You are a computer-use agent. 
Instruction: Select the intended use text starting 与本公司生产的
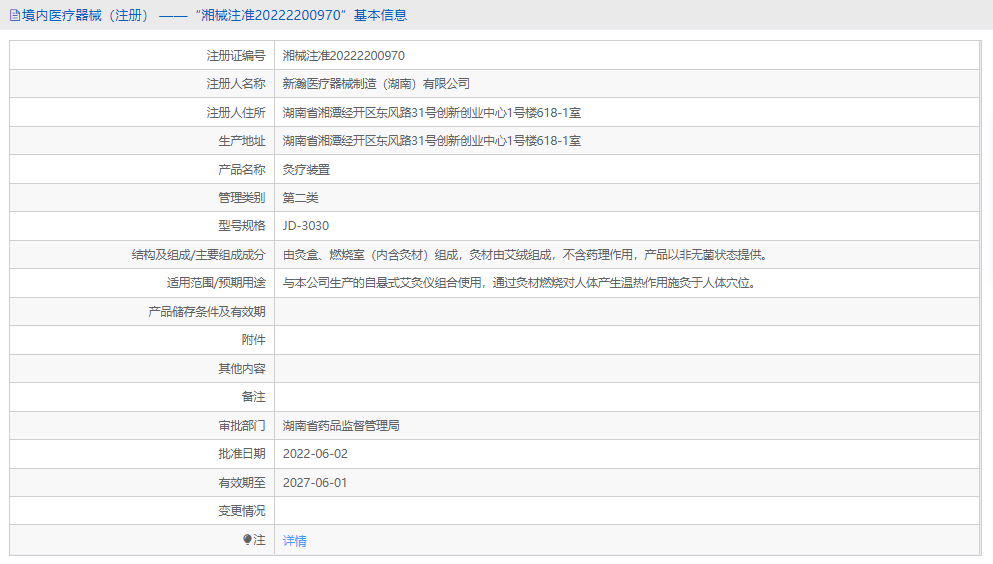520,283
